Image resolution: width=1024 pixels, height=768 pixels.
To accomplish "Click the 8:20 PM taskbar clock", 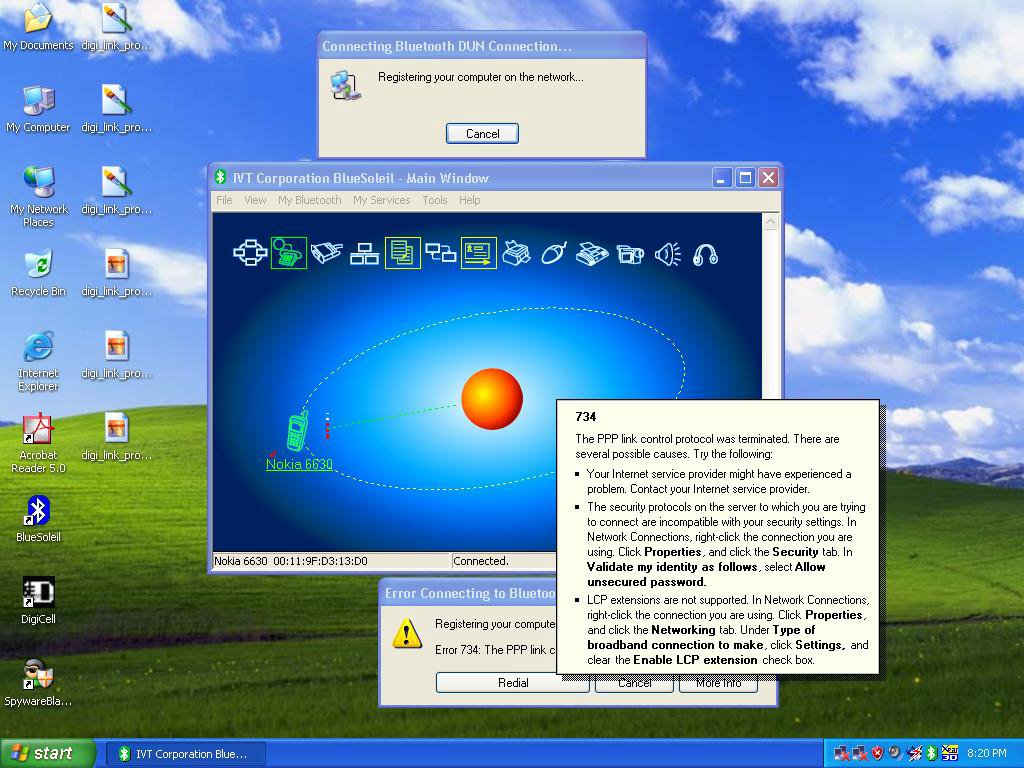I will coord(987,754).
